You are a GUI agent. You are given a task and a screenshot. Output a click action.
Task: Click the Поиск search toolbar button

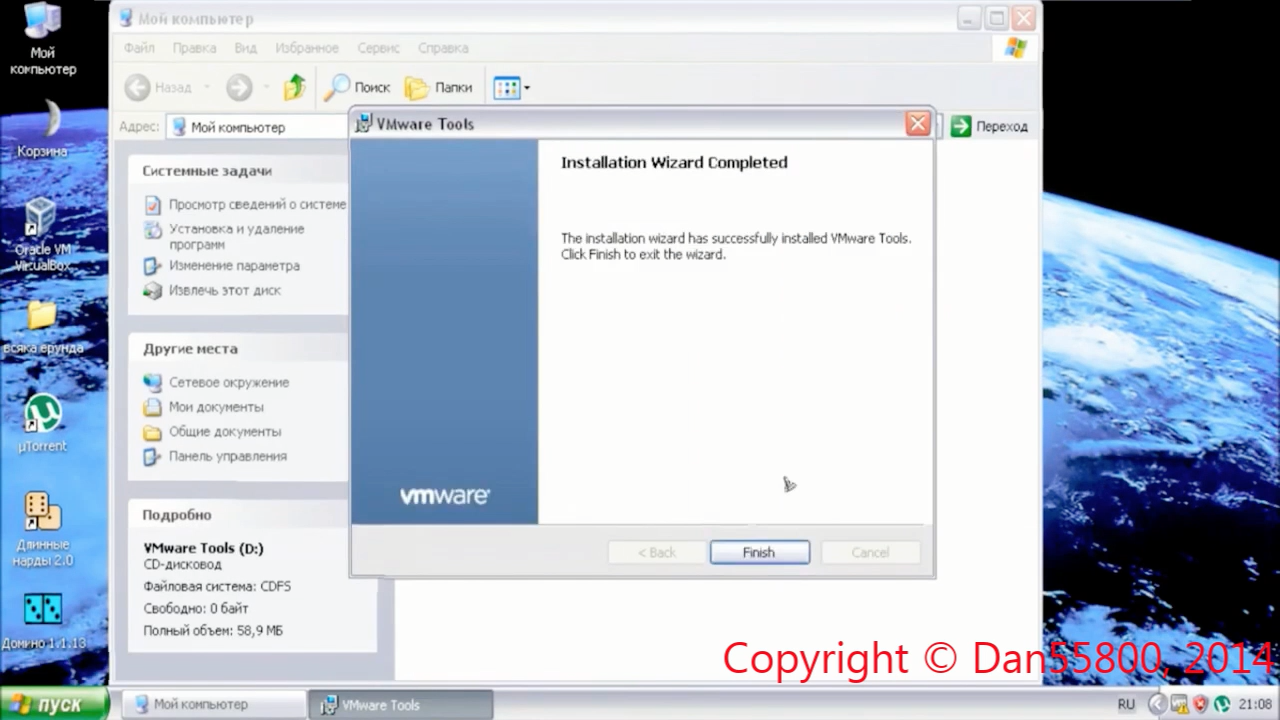pyautogui.click(x=357, y=88)
